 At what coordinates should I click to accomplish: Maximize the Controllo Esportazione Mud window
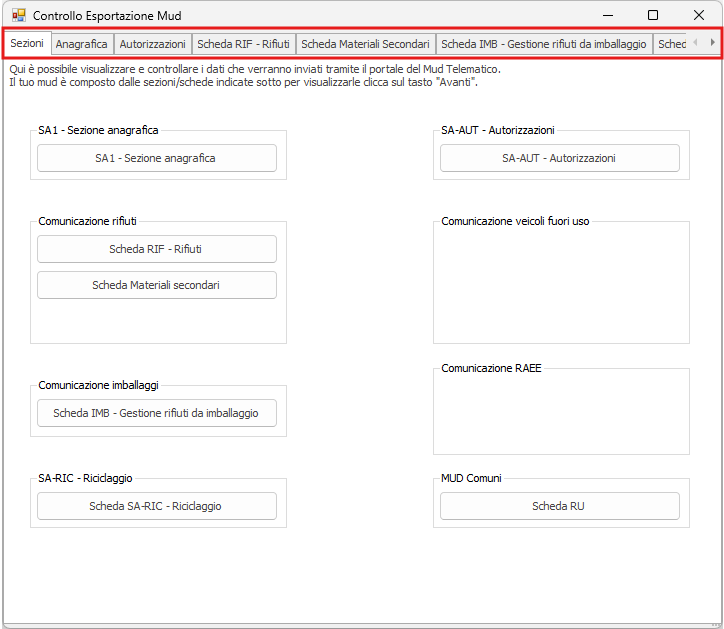tap(653, 15)
